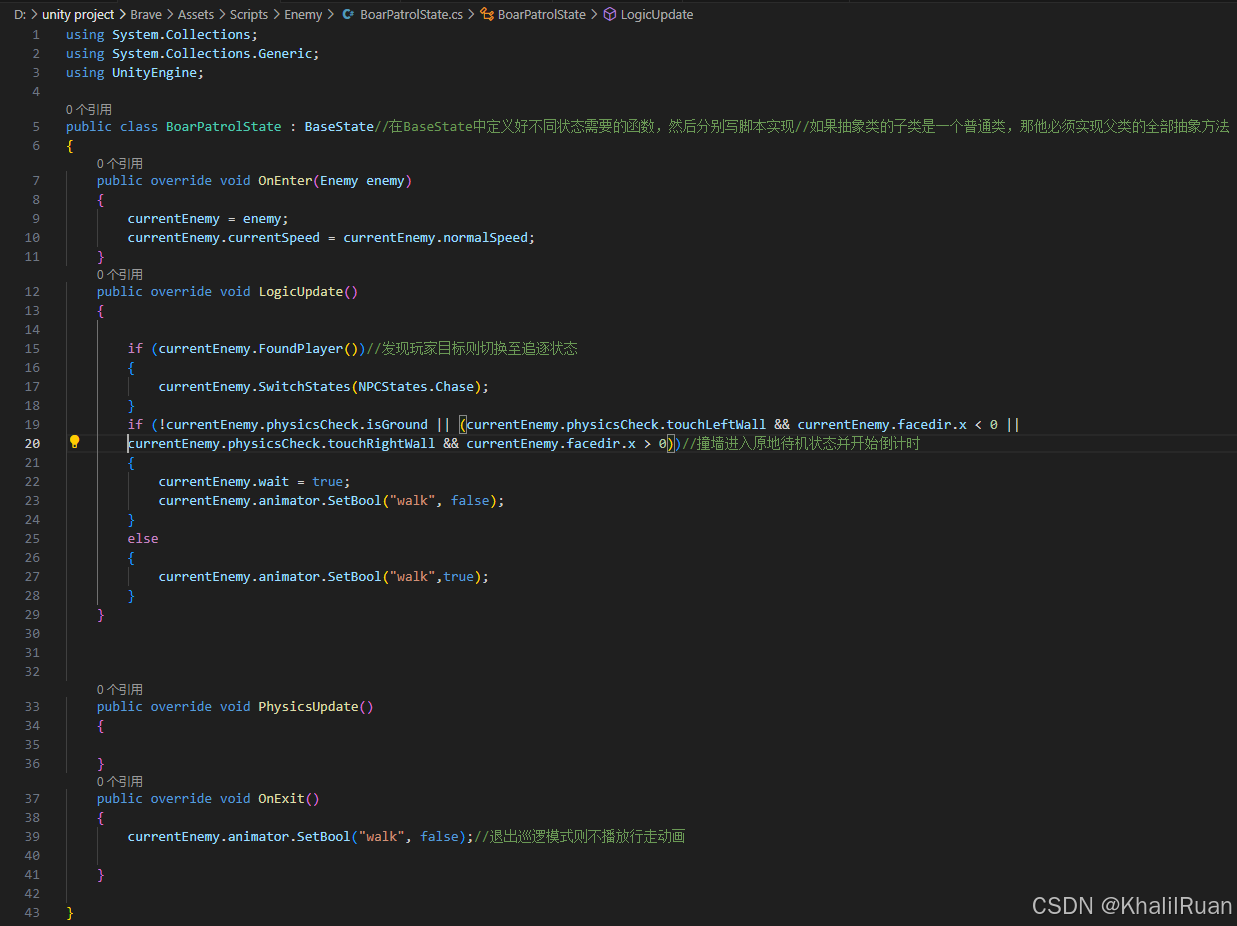The width and height of the screenshot is (1237, 926).
Task: Show references CodeLens above the OnExit method
Action: tap(120, 781)
